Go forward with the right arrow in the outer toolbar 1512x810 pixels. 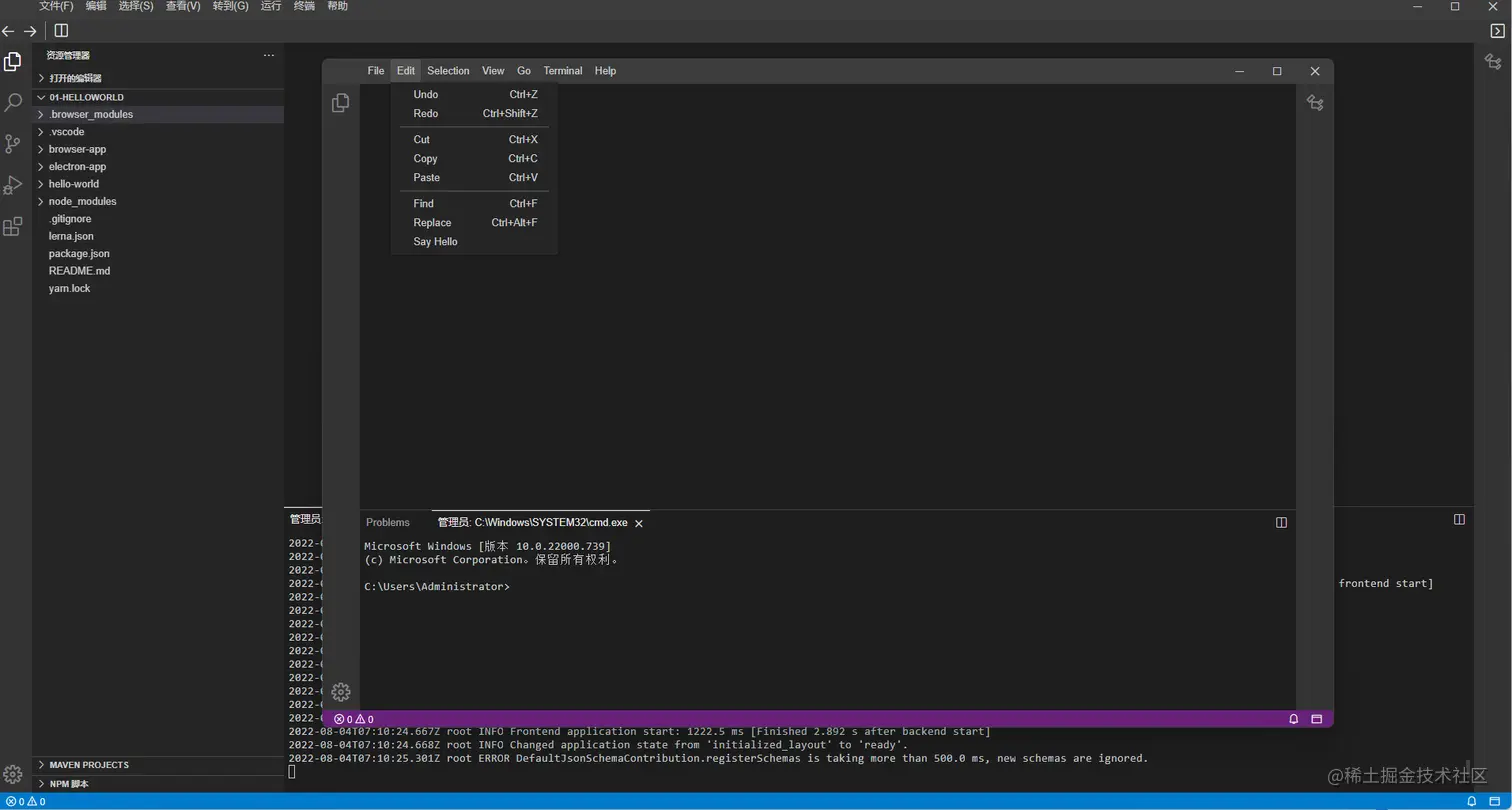(x=31, y=31)
